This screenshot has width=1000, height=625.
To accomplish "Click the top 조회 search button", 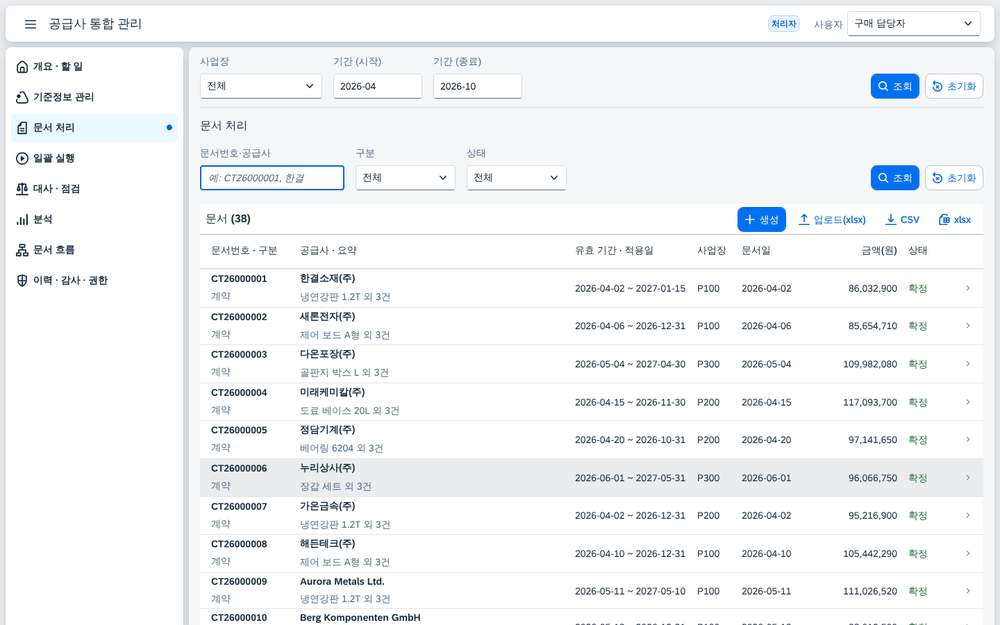I will (x=895, y=86).
